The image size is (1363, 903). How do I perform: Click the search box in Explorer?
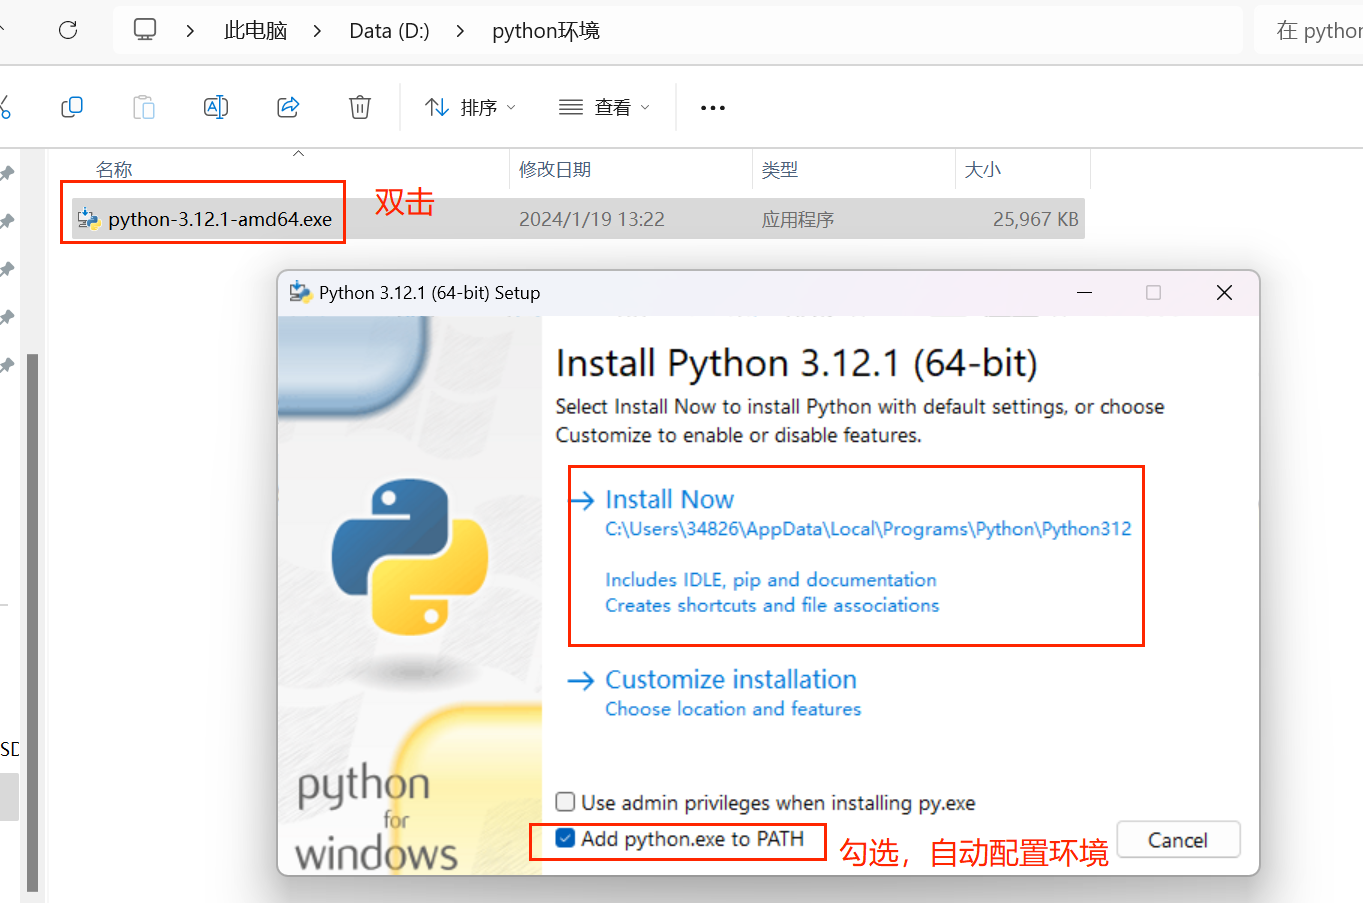pyautogui.click(x=1308, y=31)
